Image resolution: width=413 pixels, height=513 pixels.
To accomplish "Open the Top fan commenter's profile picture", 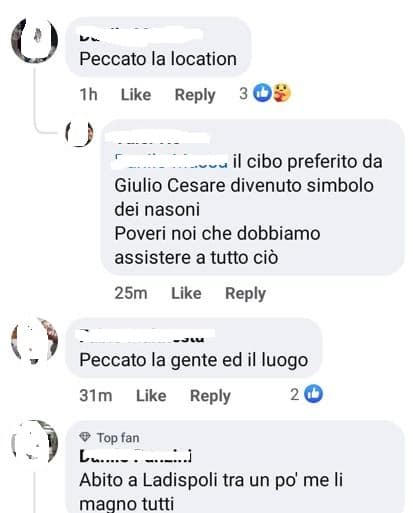I will [35, 443].
